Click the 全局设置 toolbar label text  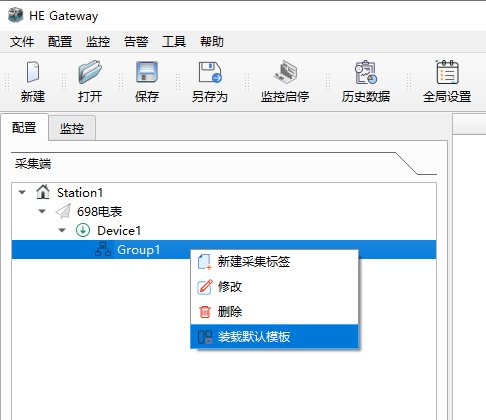(x=447, y=97)
